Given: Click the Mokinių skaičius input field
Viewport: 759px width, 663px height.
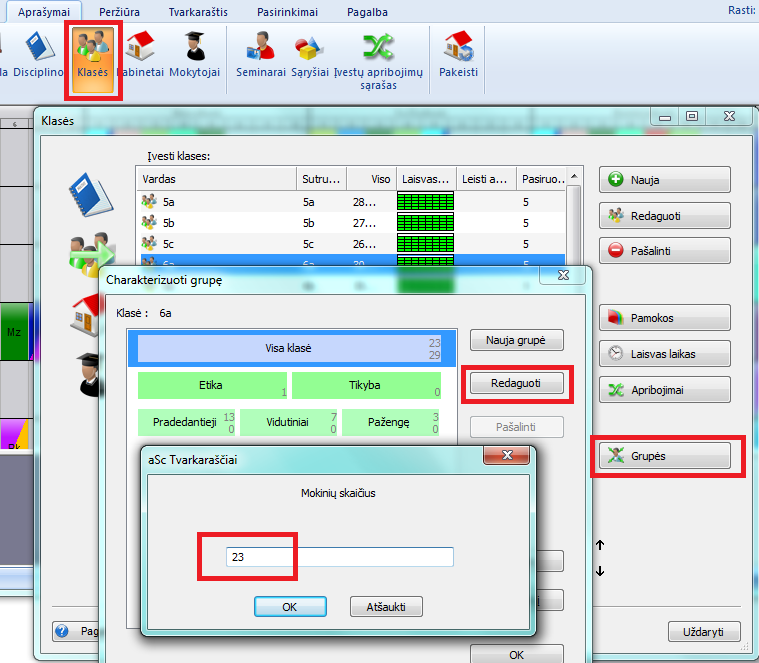Looking at the screenshot, I should [340, 557].
